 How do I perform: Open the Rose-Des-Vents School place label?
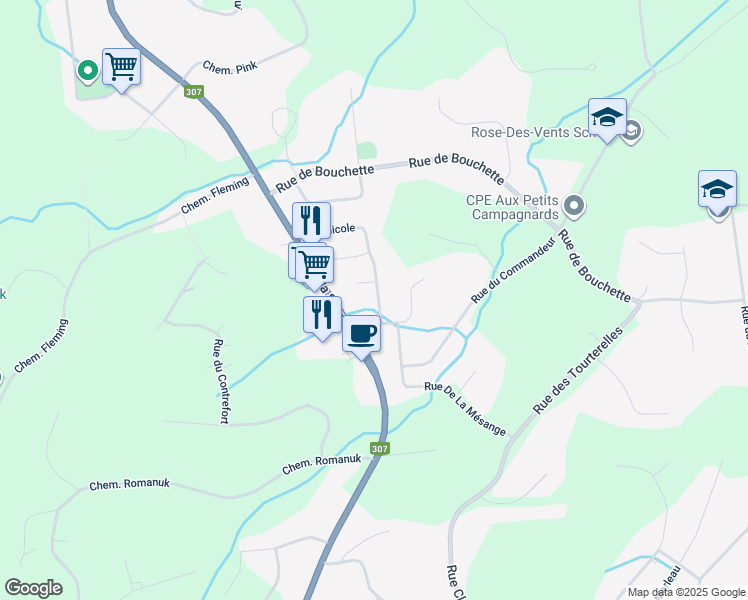coord(530,132)
